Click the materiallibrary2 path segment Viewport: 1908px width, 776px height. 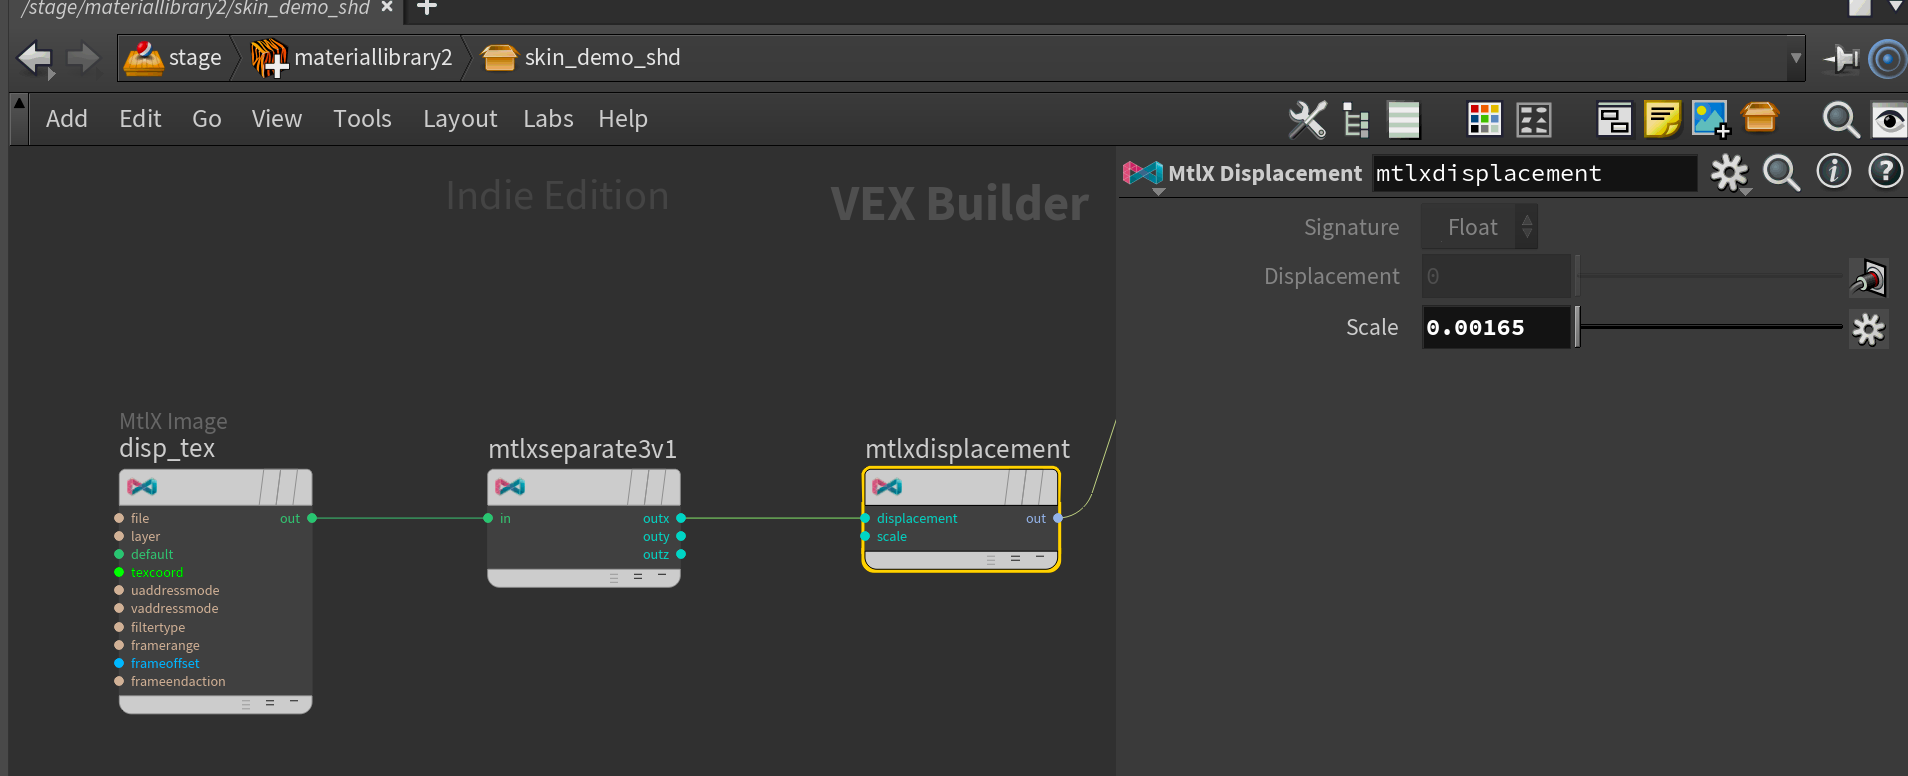373,58
